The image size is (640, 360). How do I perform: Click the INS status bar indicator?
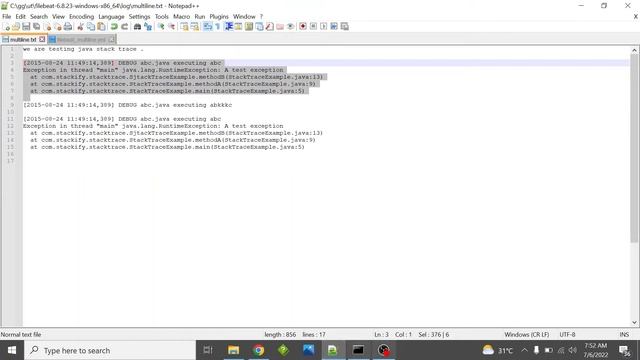[x=624, y=335]
